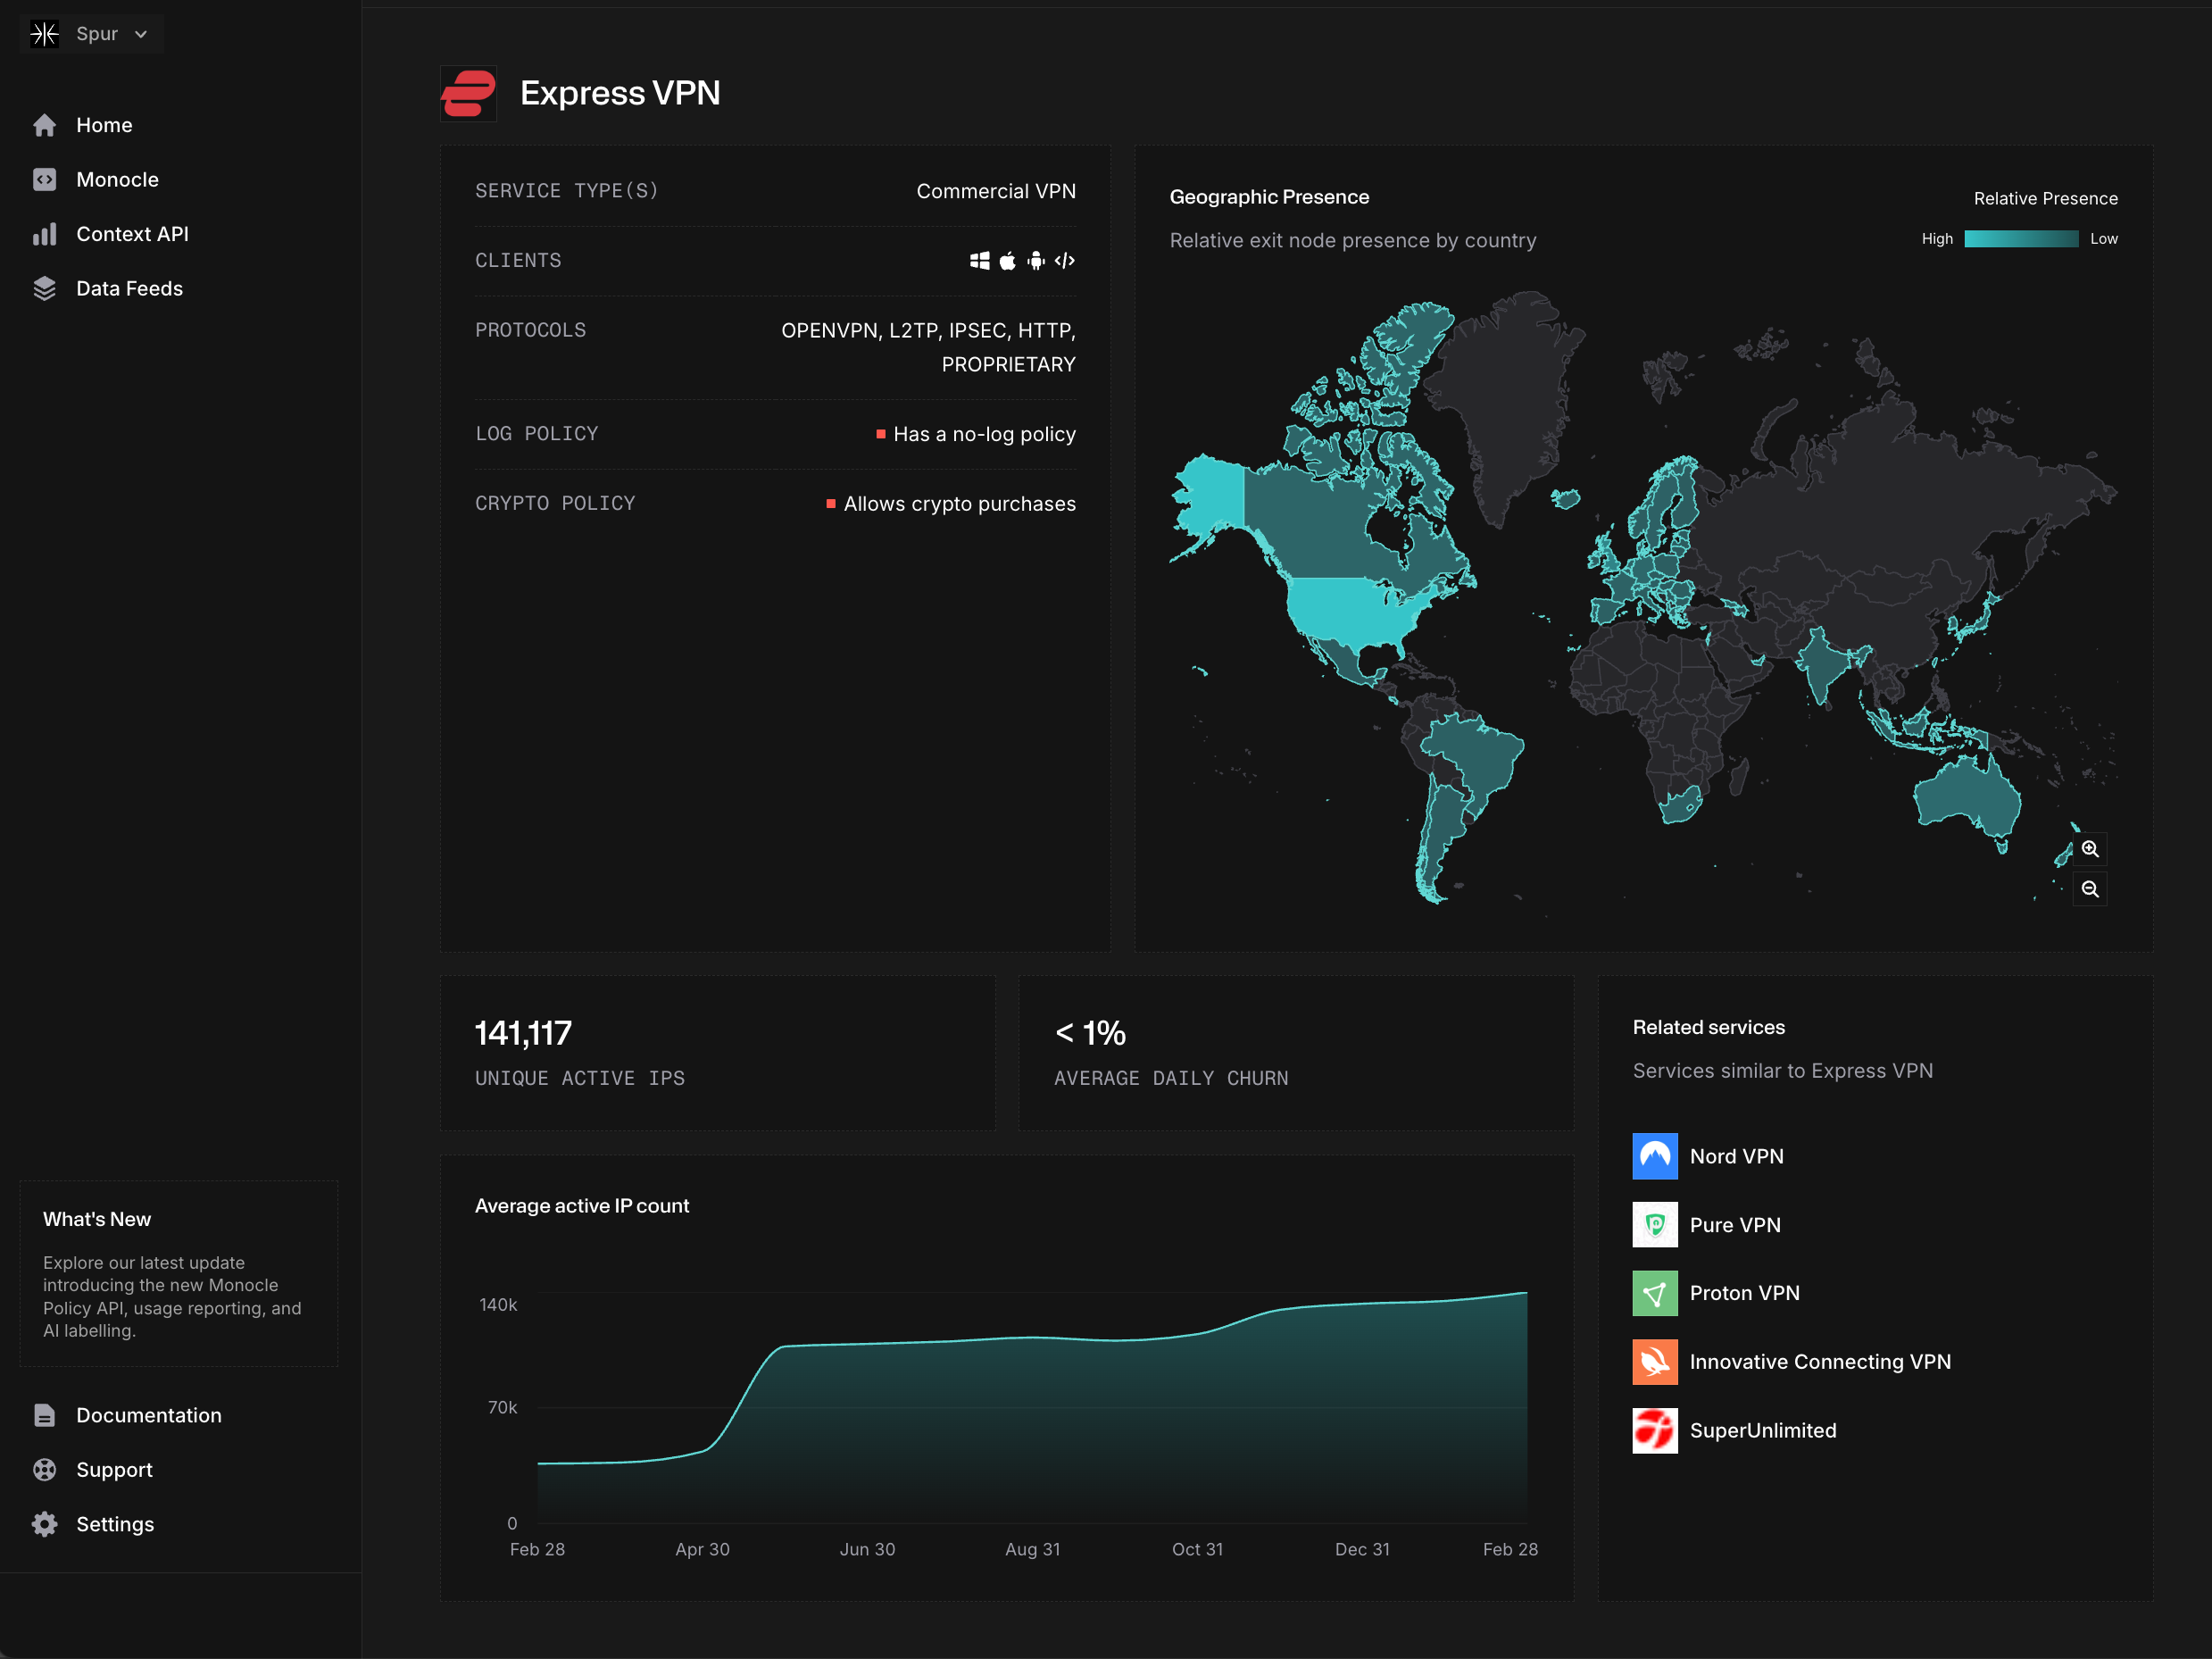
Task: Open the Documentation link
Action: 148,1415
